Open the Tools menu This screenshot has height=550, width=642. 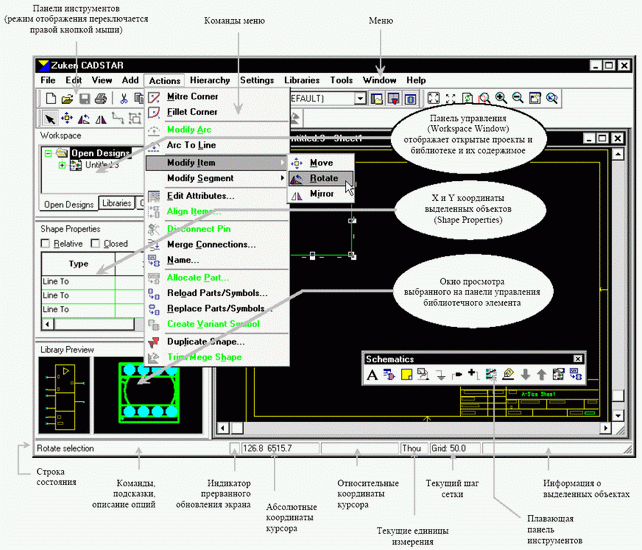coord(341,80)
